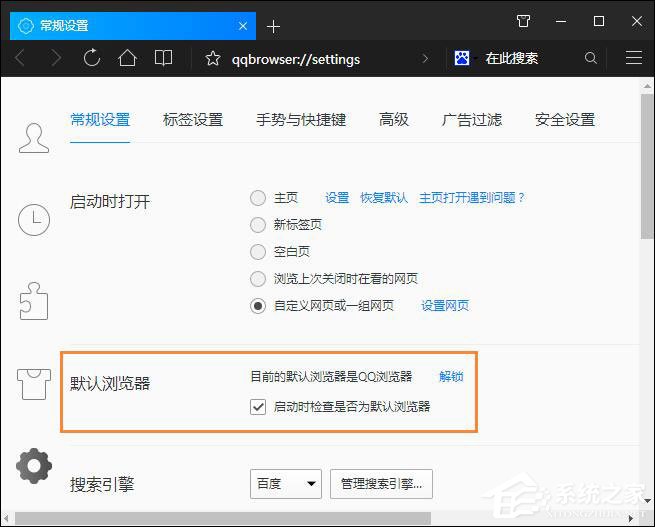
Task: Open the skin shirt icon in title bar
Action: point(523,21)
